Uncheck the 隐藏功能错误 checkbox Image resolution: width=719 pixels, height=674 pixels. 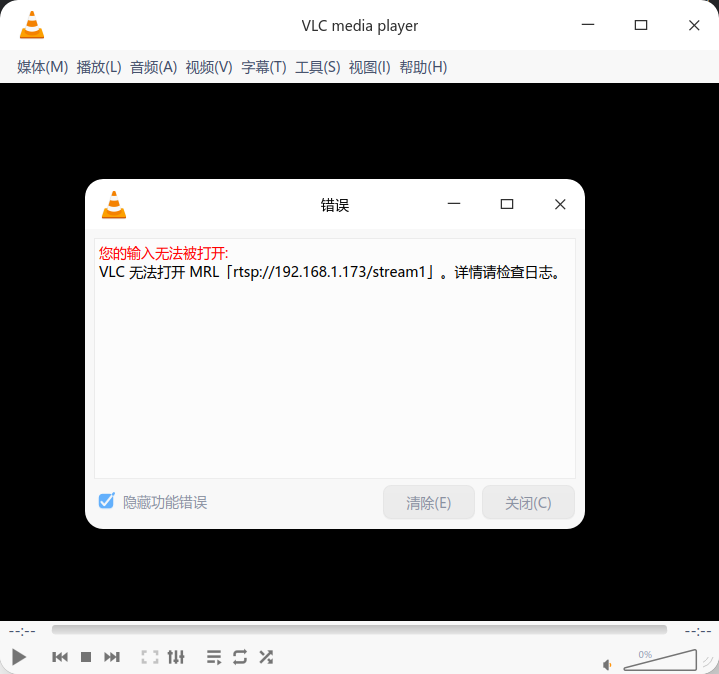point(106,501)
